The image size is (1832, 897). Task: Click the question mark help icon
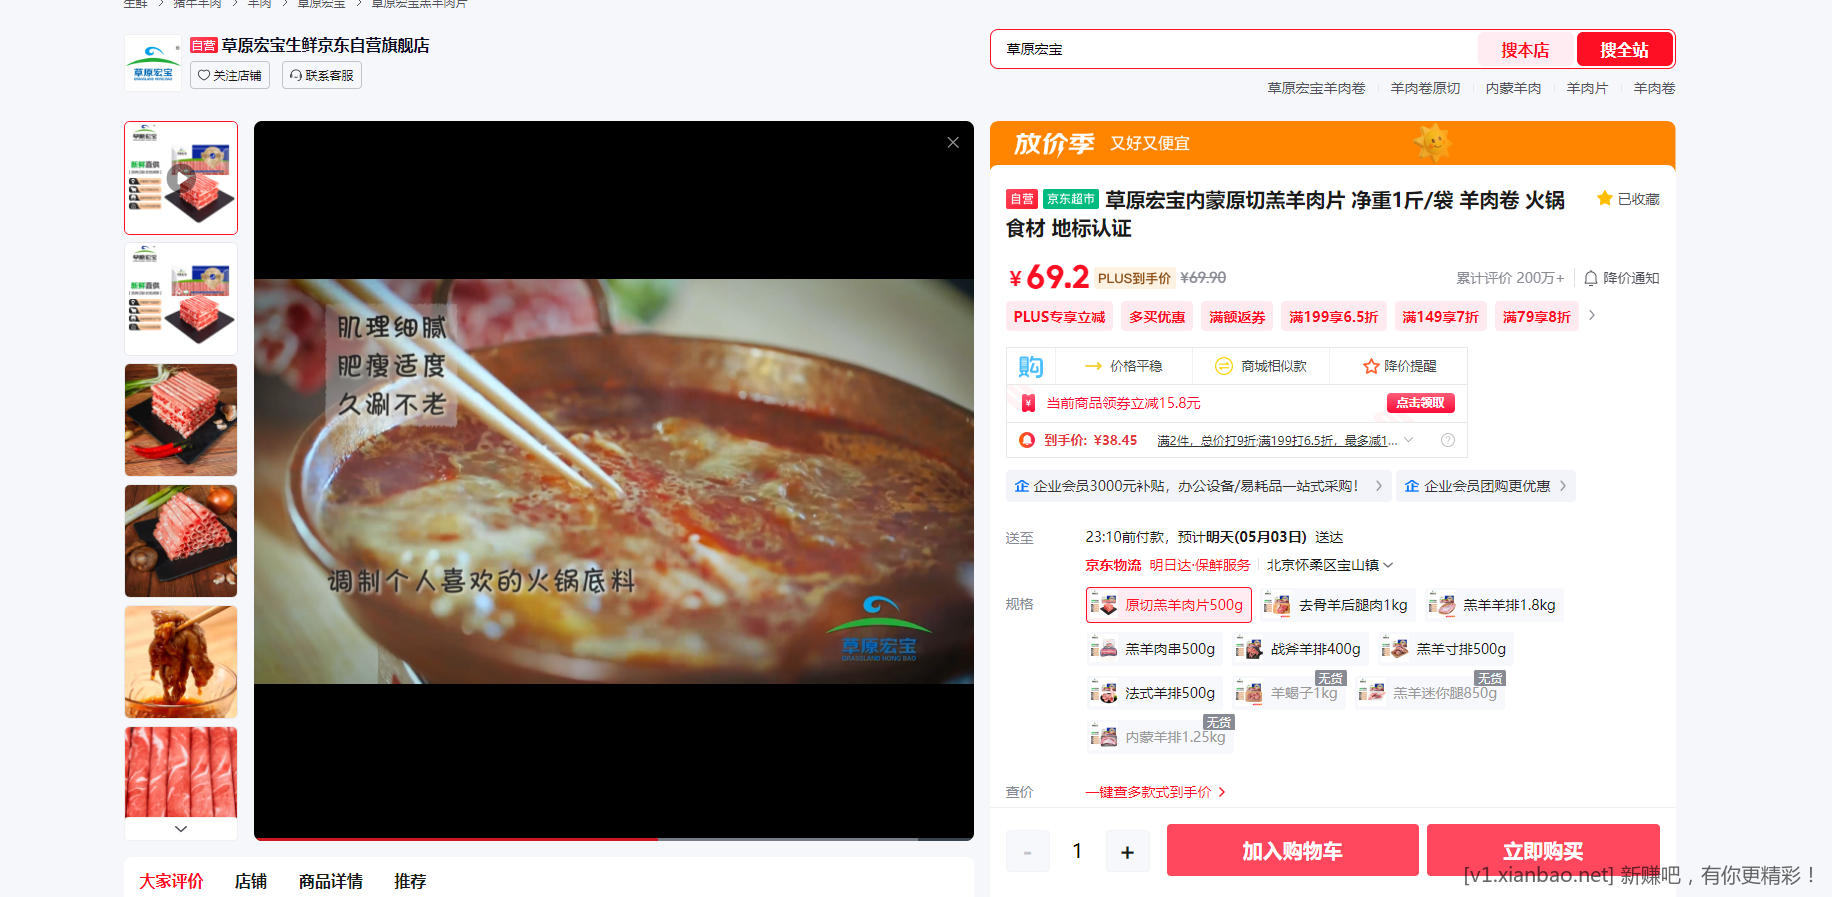point(1448,440)
